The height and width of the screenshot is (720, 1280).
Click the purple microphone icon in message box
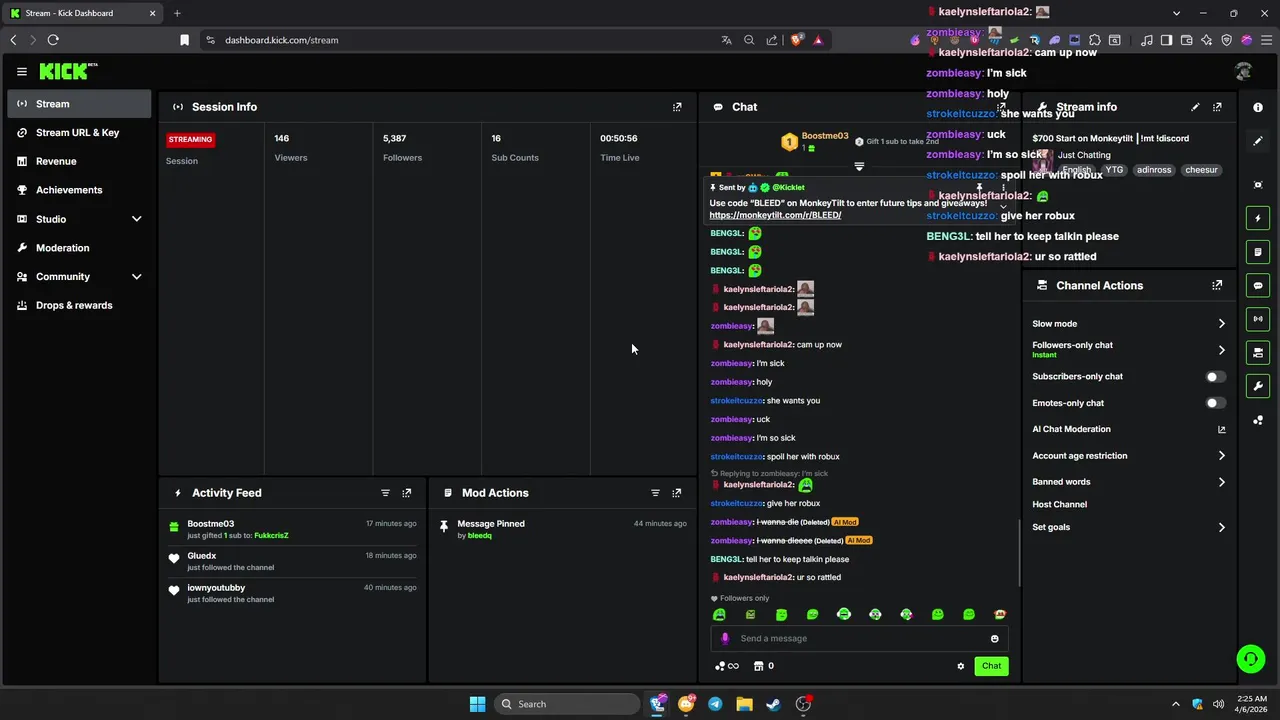[725, 638]
